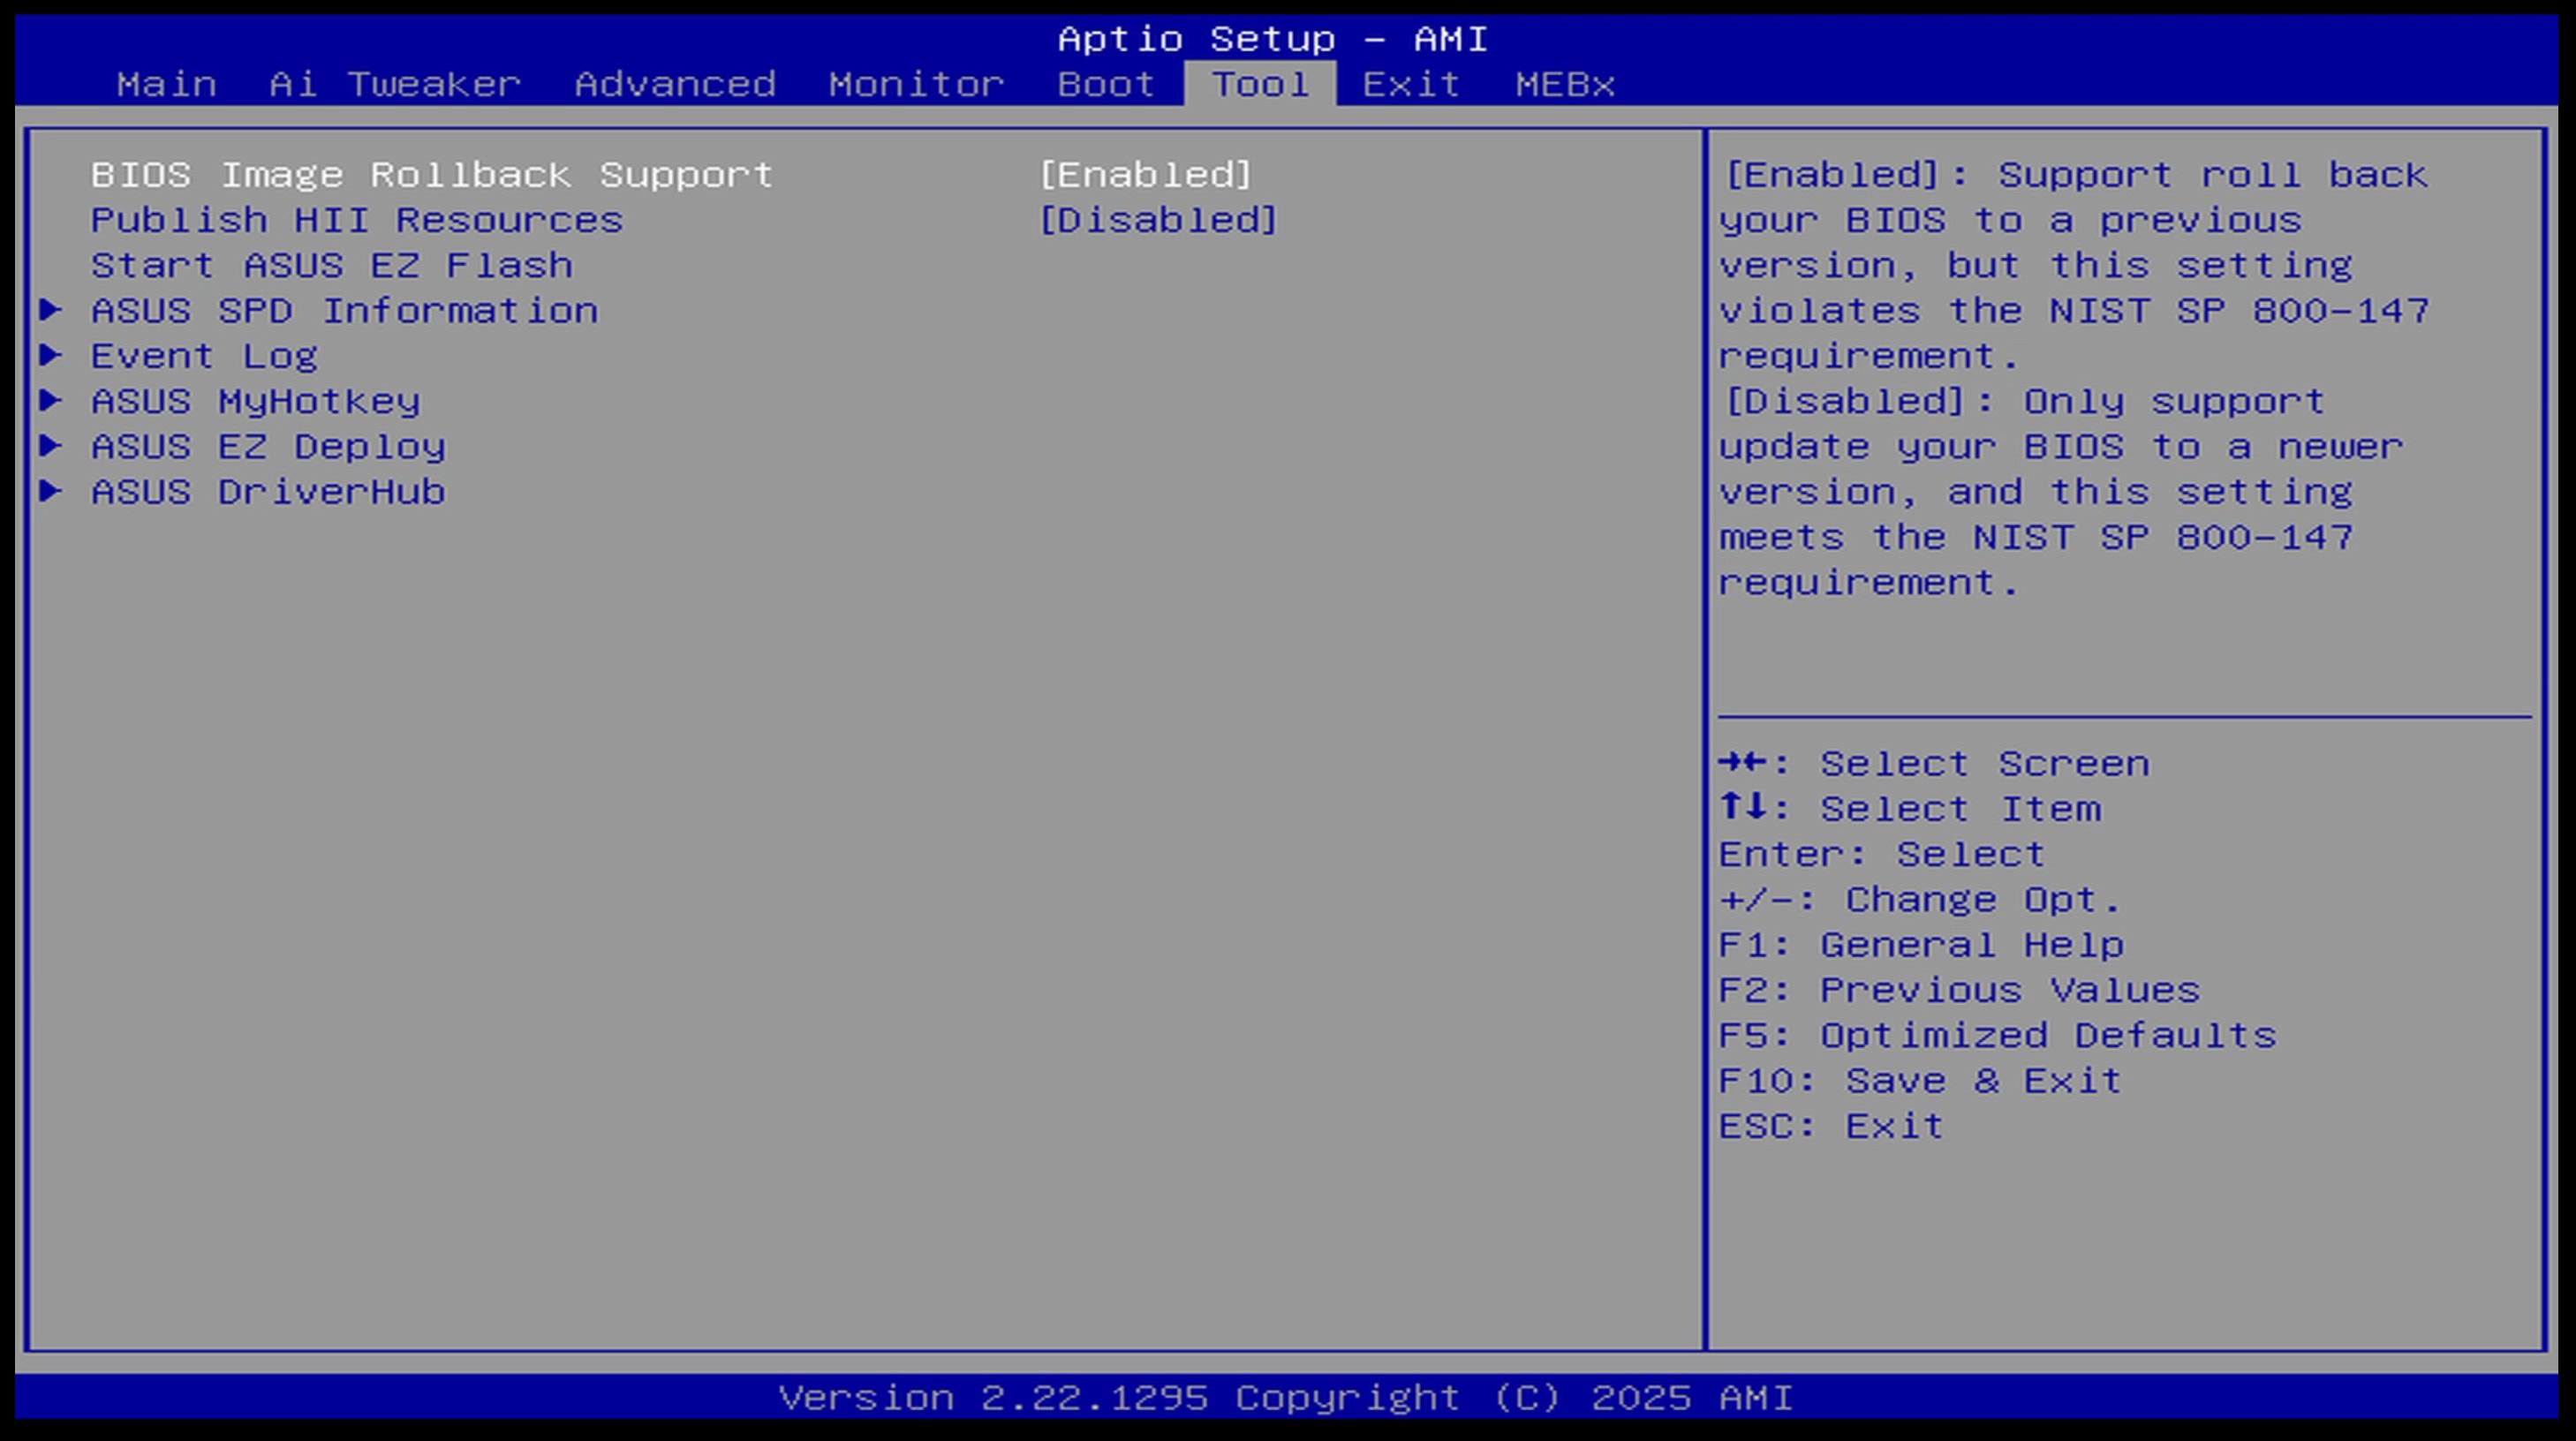
Task: Toggle BIOS Image Rollback Support Enabled value
Action: pyautogui.click(x=1145, y=175)
